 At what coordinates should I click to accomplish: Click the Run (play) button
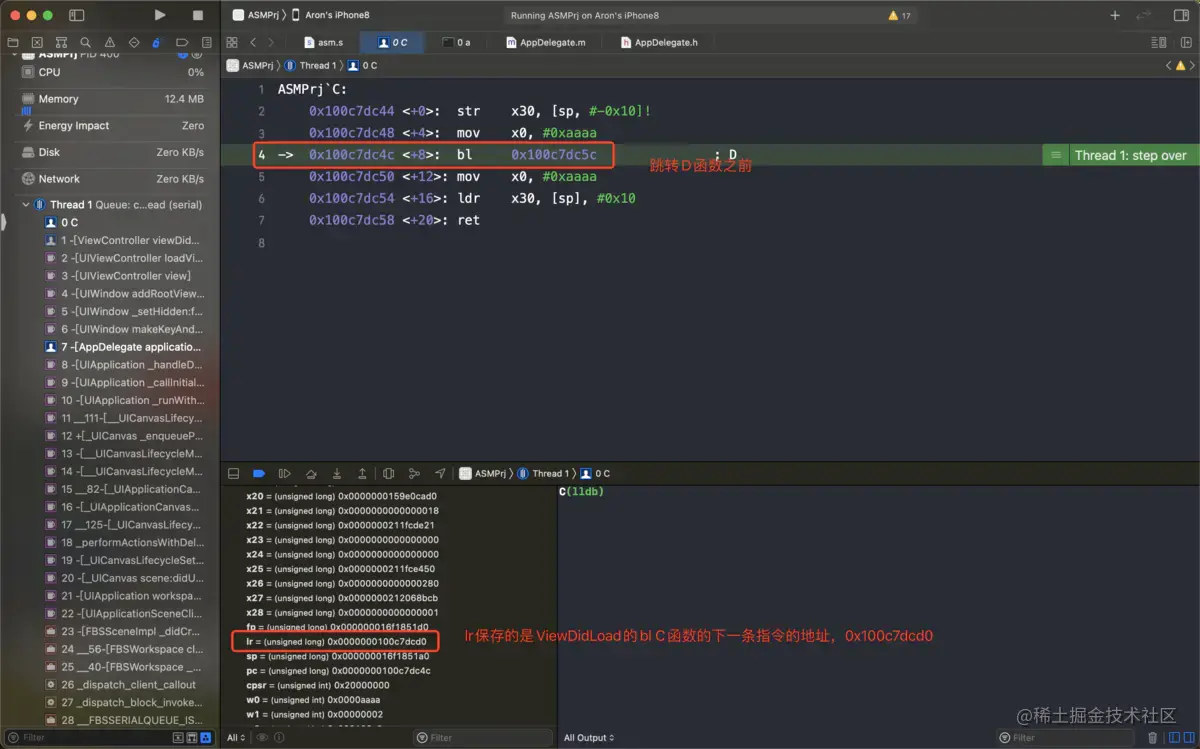(x=160, y=15)
